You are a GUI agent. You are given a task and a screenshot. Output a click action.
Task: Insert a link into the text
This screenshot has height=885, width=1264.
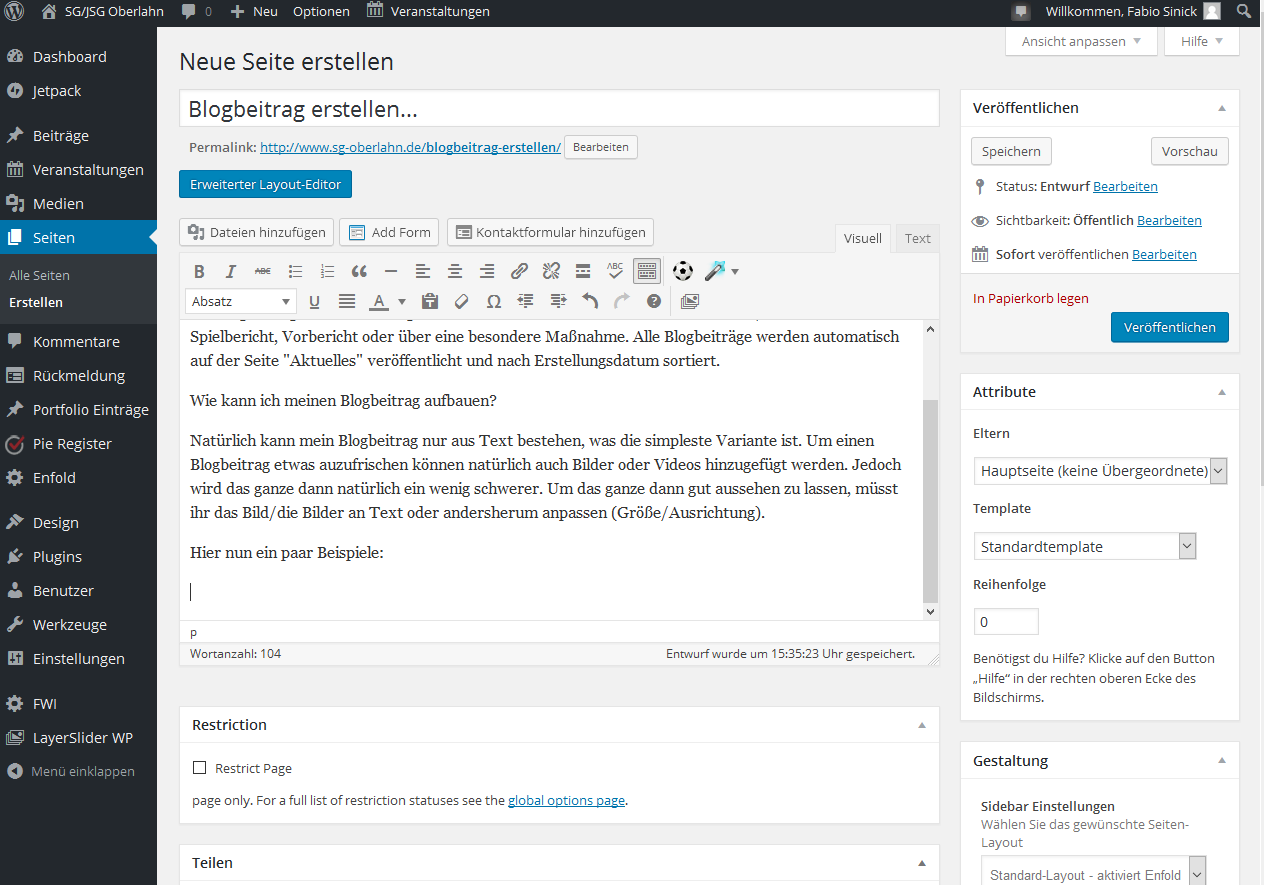[519, 270]
